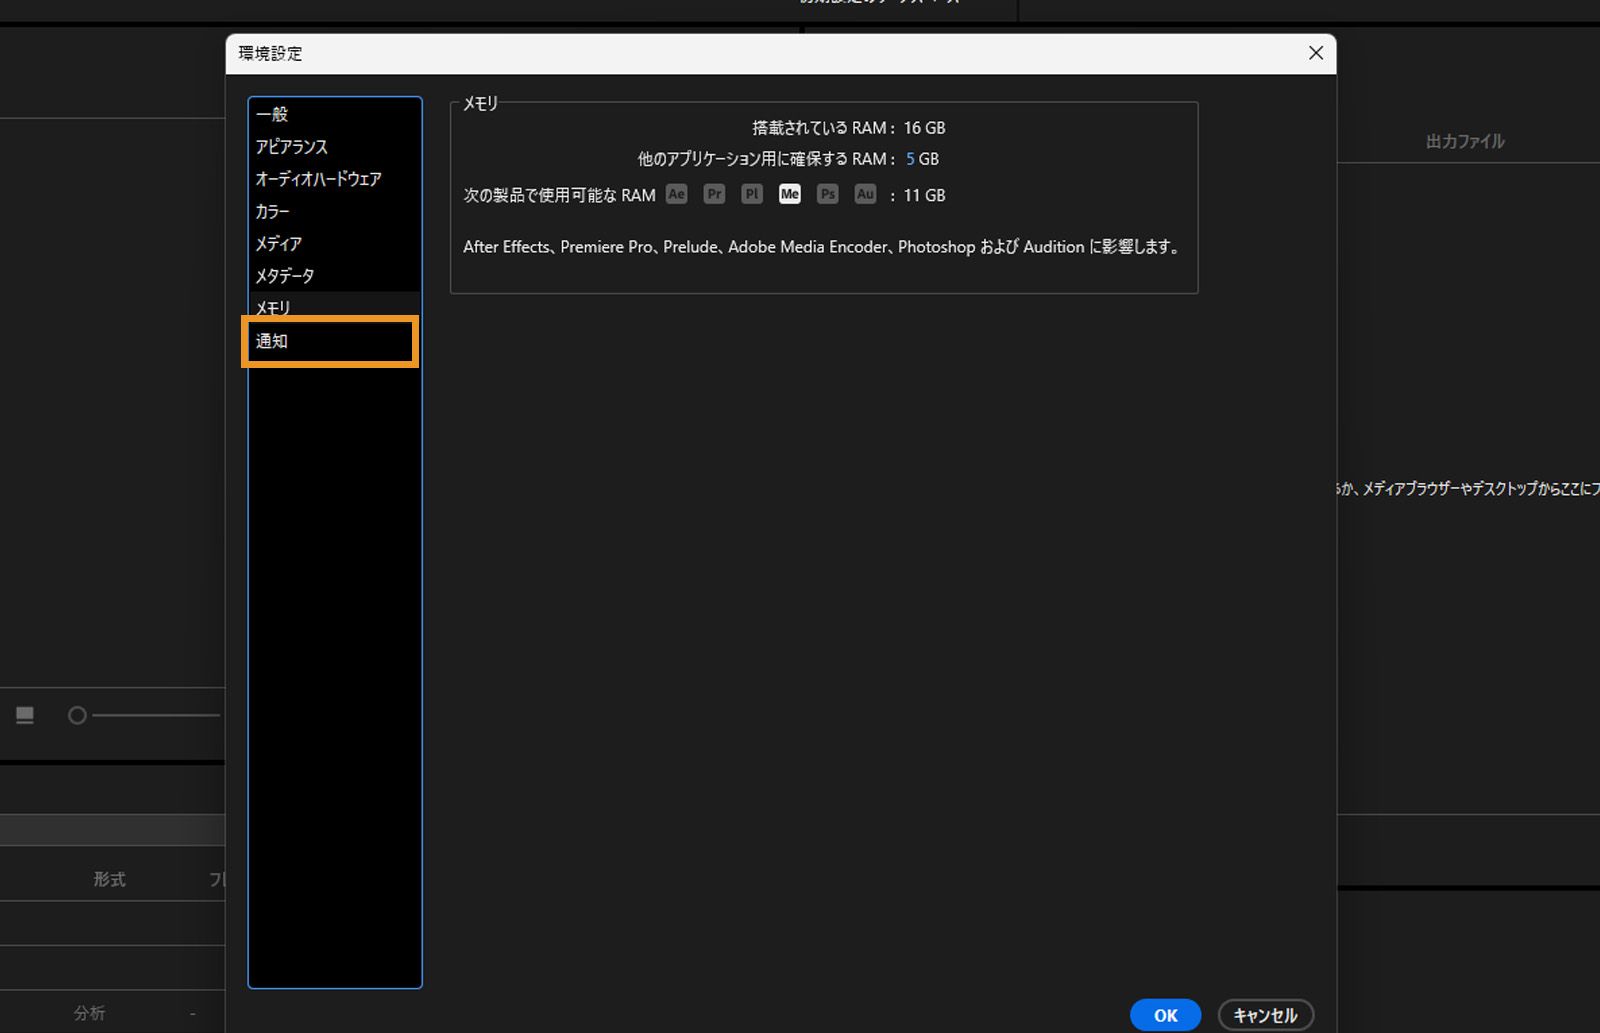Click the thumbnail display icon near zoom slider
This screenshot has width=1600, height=1033.
coord(25,715)
